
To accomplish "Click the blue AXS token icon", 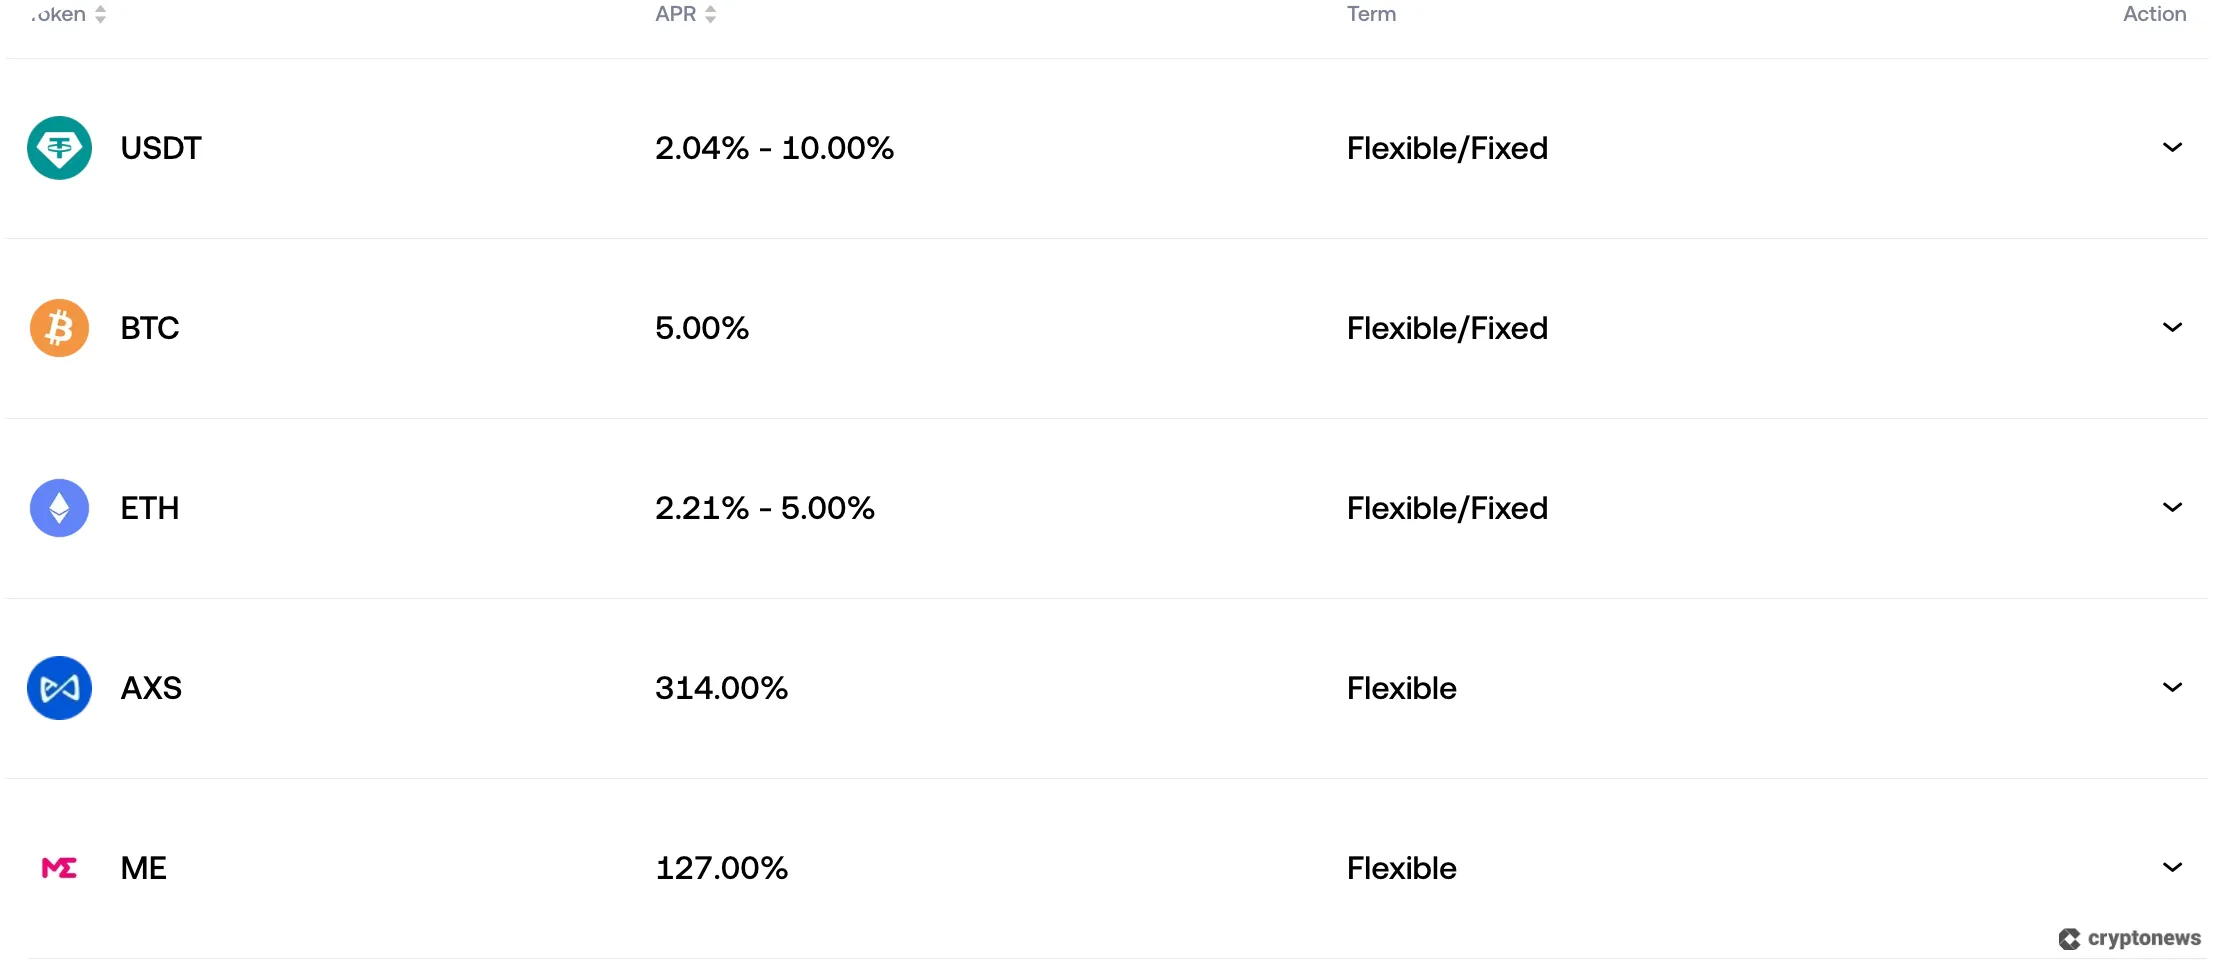I will click(x=59, y=688).
